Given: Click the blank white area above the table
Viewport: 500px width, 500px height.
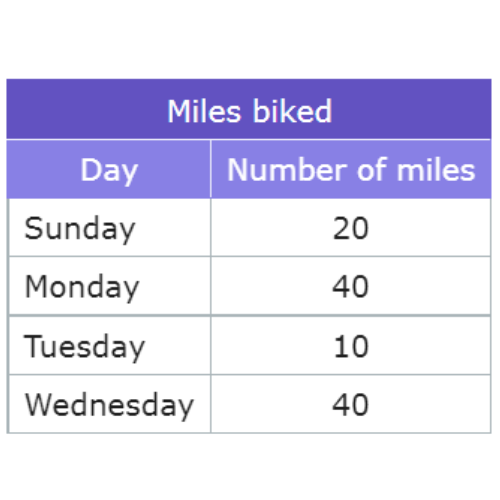Looking at the screenshot, I should pyautogui.click(x=250, y=38).
